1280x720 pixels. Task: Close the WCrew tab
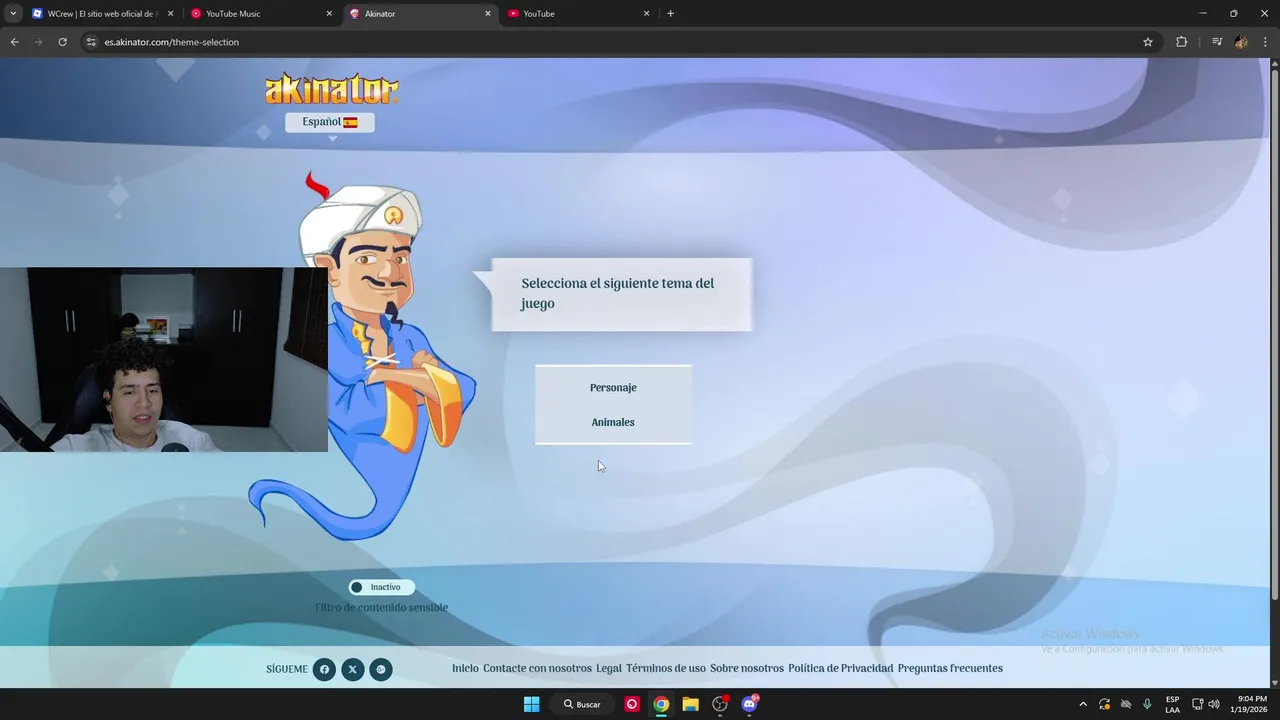point(170,14)
